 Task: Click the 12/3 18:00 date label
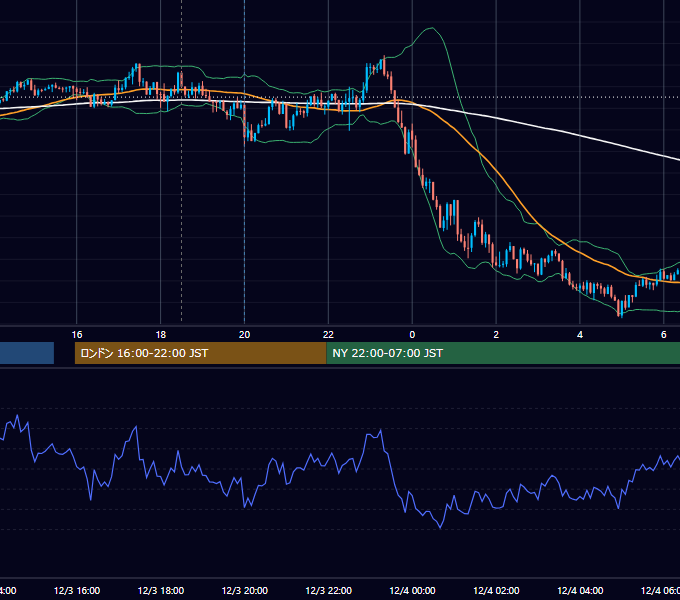pyautogui.click(x=161, y=591)
